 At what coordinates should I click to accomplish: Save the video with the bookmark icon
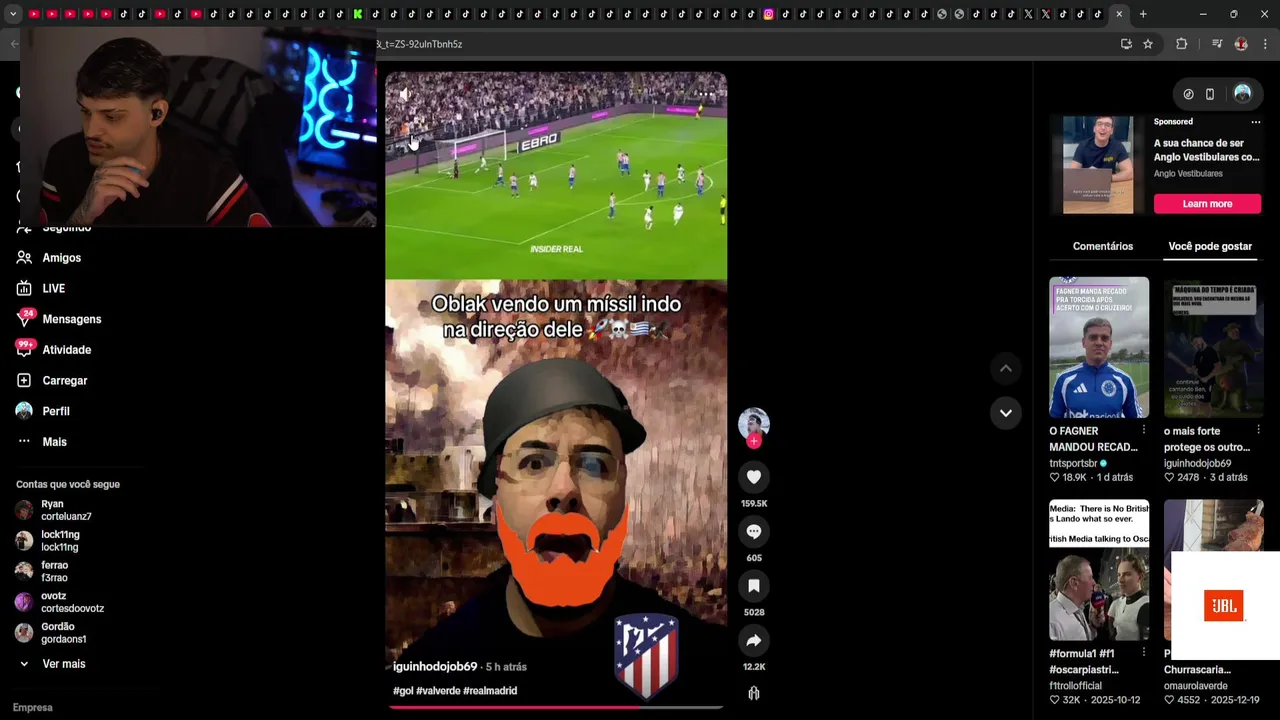coord(754,586)
